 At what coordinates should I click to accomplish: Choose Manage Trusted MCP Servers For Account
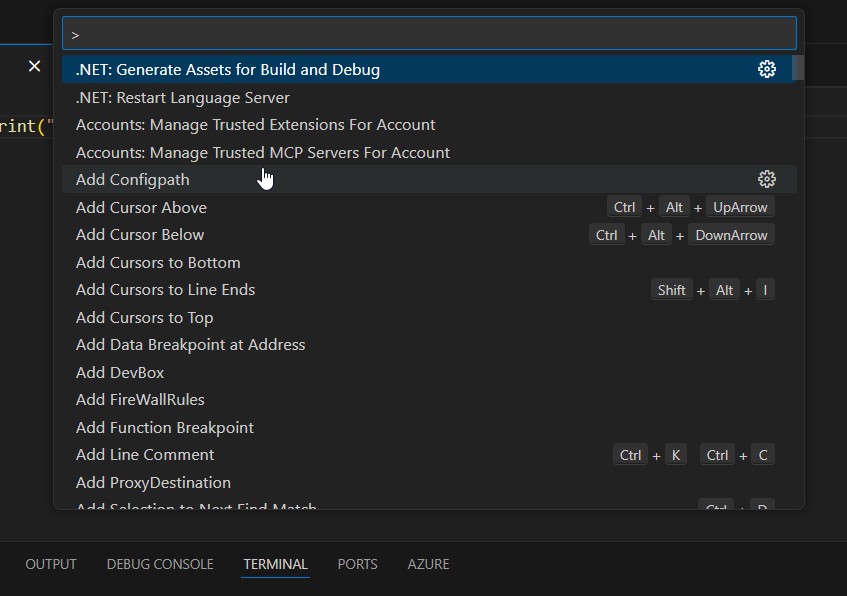[x=263, y=153]
